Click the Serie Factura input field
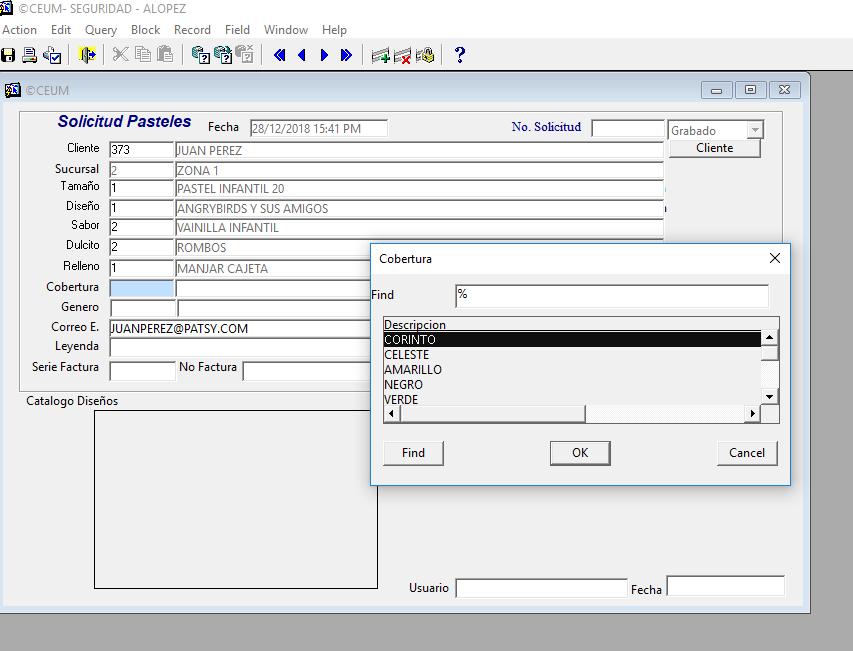 pyautogui.click(x=143, y=371)
